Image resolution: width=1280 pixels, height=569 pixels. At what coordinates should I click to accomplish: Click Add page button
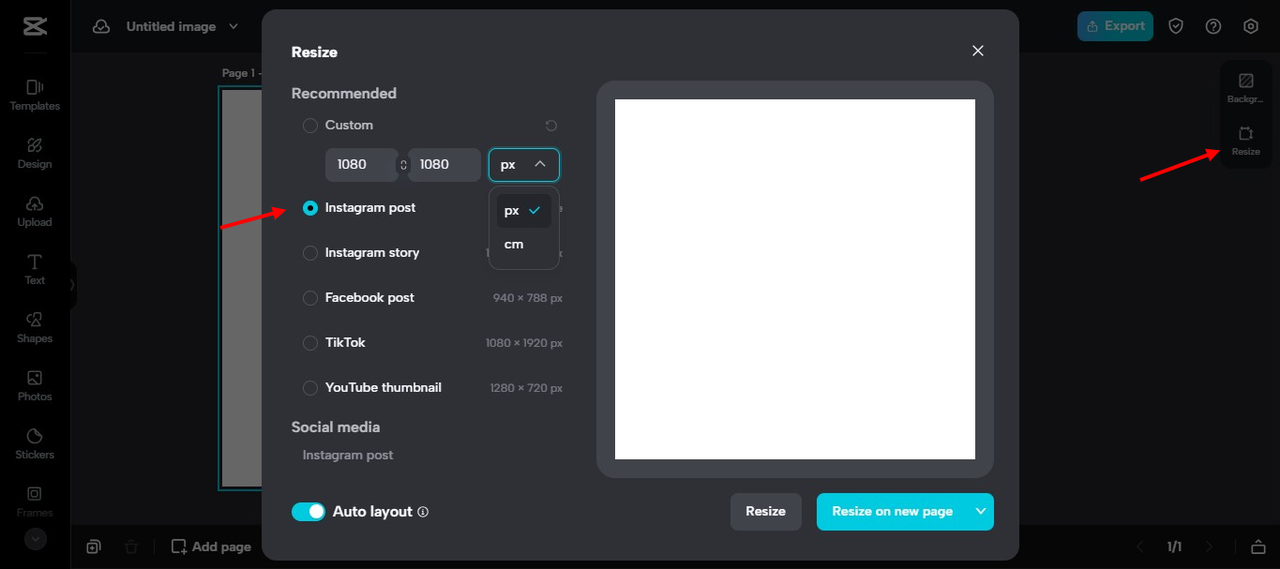click(x=211, y=547)
